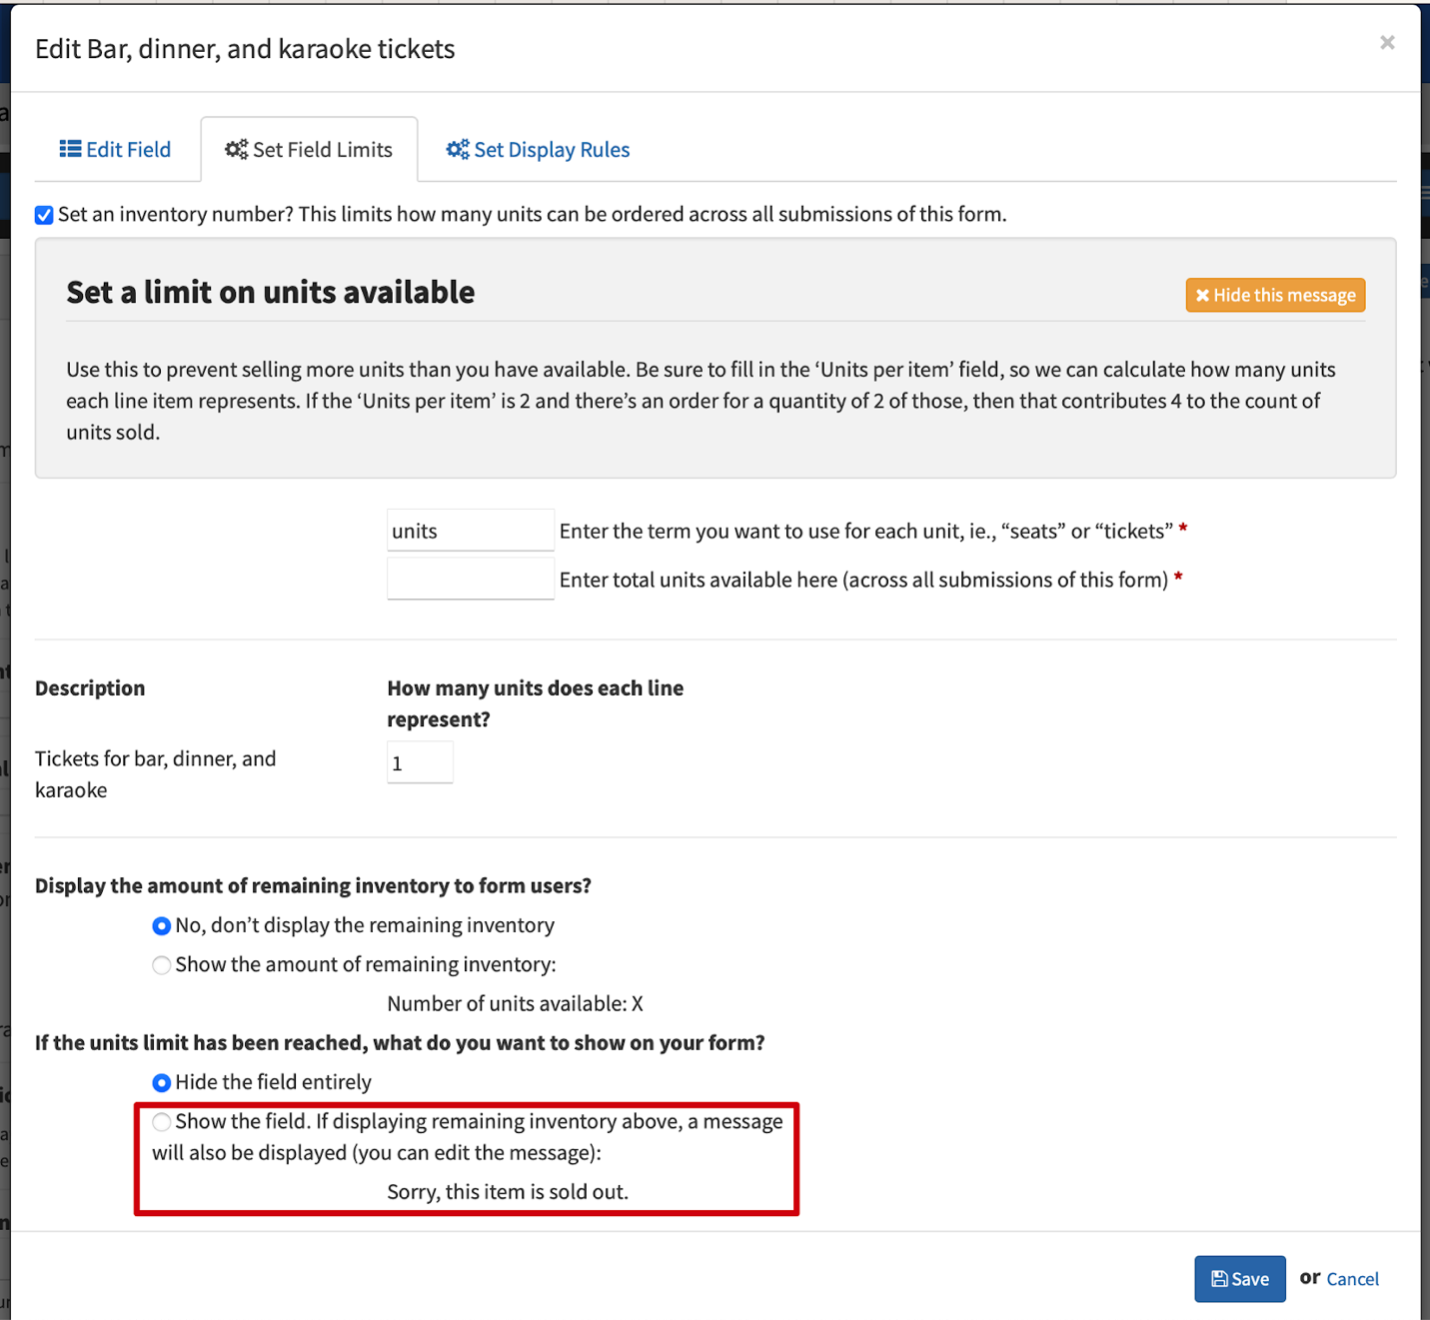The height and width of the screenshot is (1320, 1430).
Task: Click the X icon in Hide this message
Action: point(1202,295)
